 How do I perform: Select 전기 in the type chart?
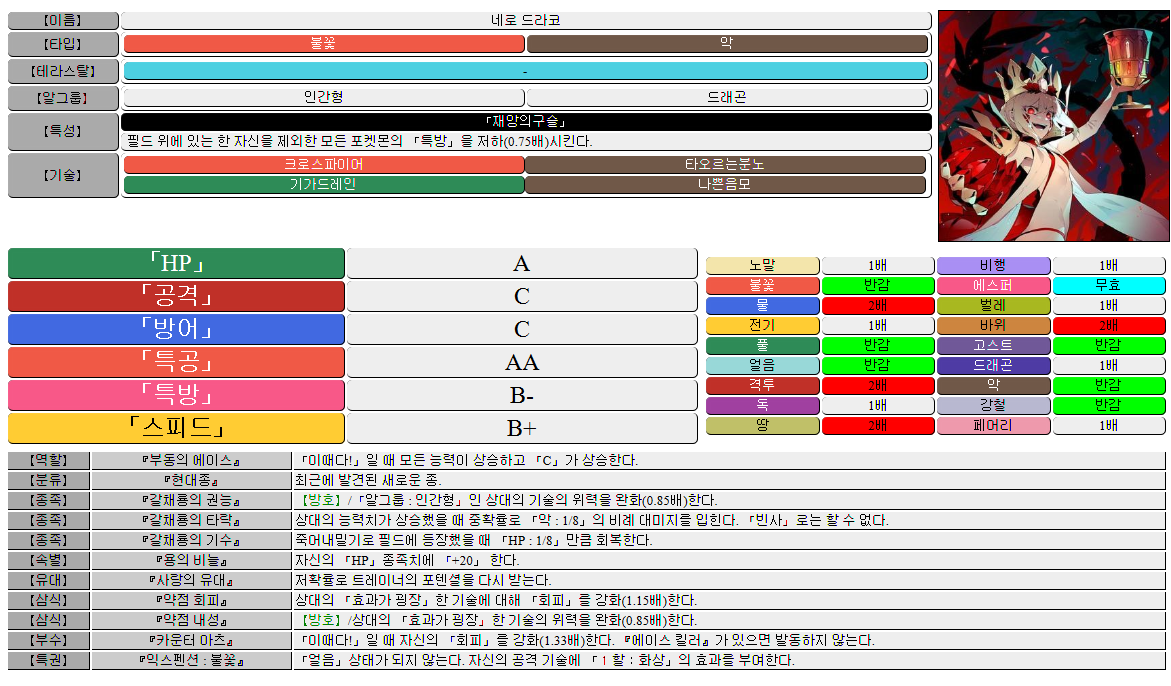pos(762,325)
